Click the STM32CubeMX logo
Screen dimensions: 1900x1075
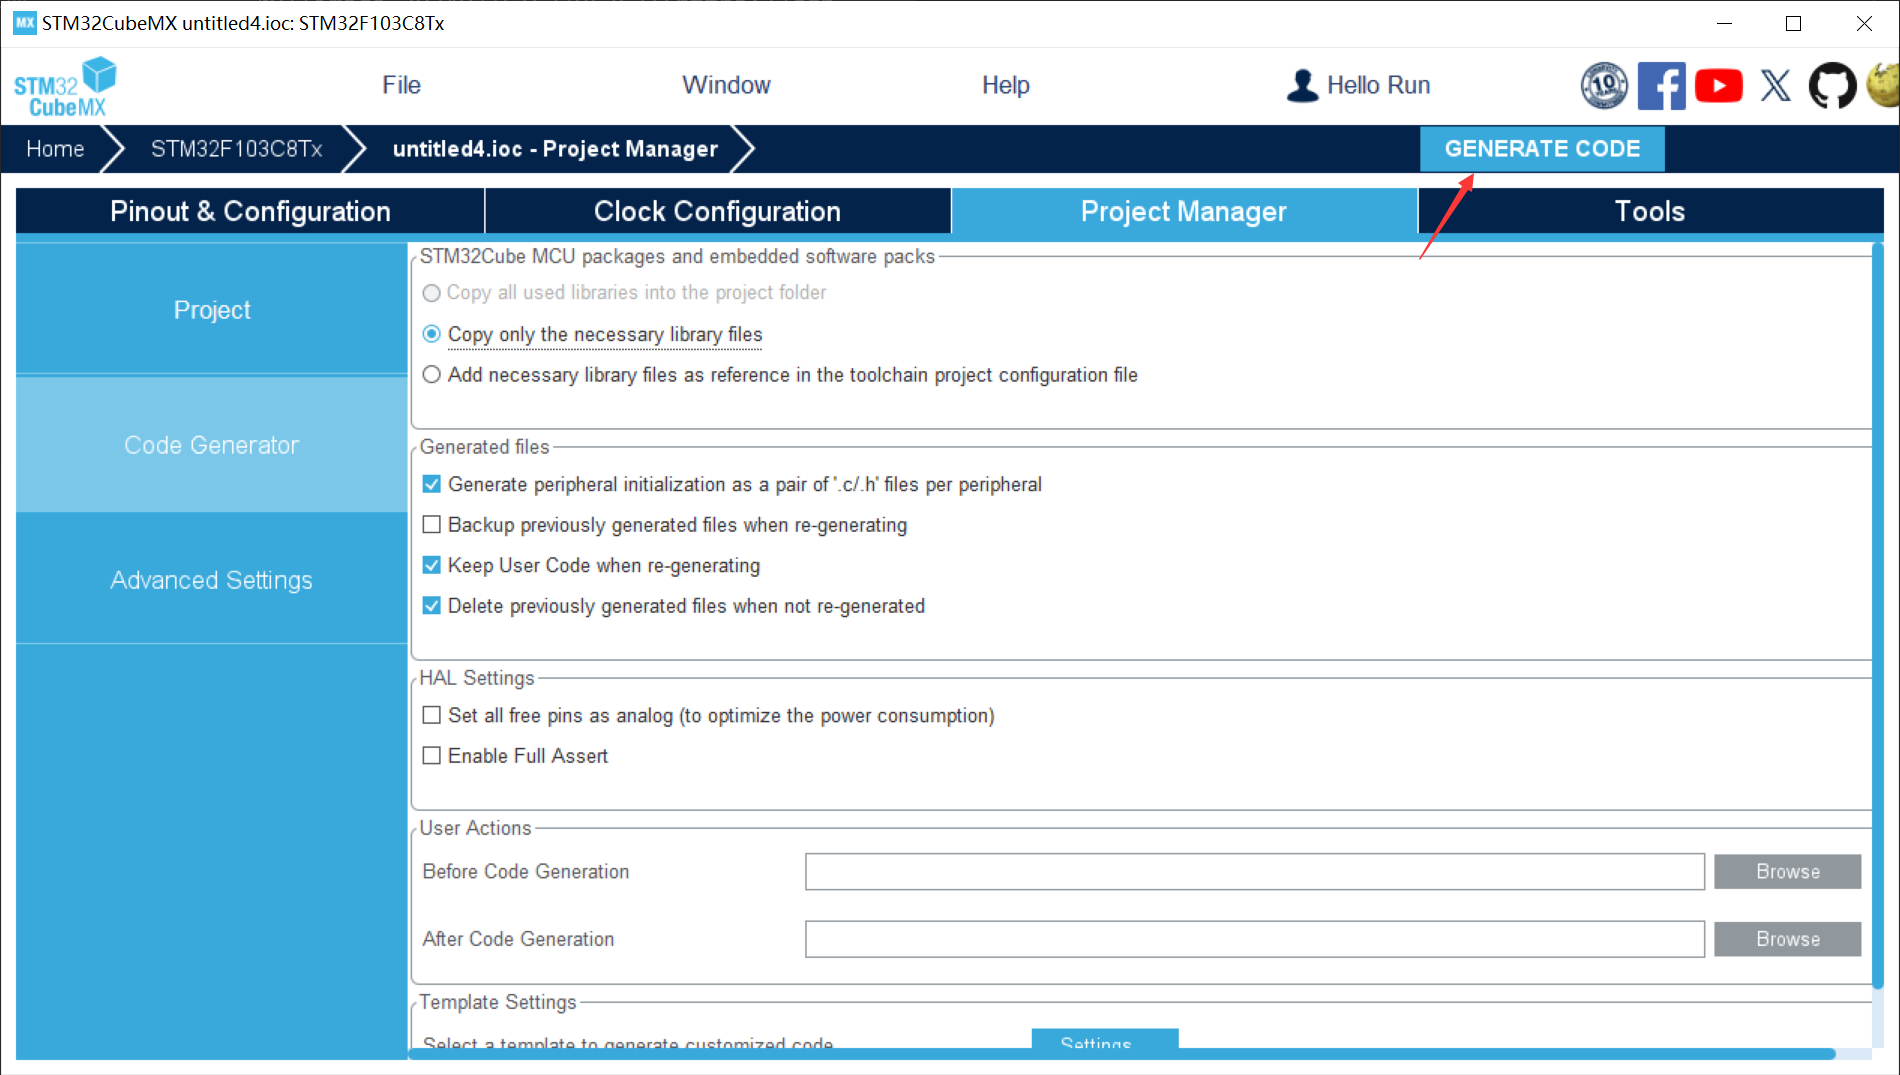(65, 87)
